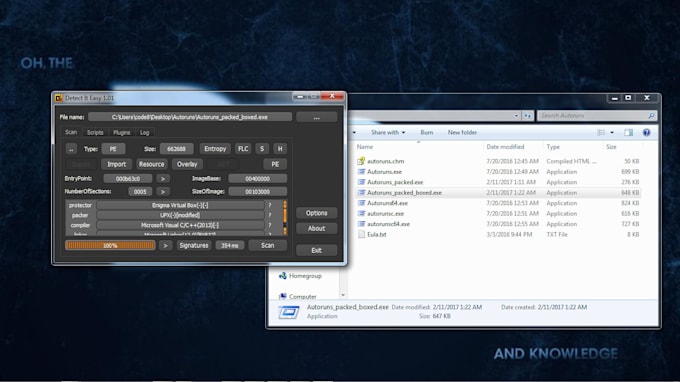Click the Detect It Easy title bar icon
Image resolution: width=680 pixels, height=382 pixels.
(x=59, y=98)
